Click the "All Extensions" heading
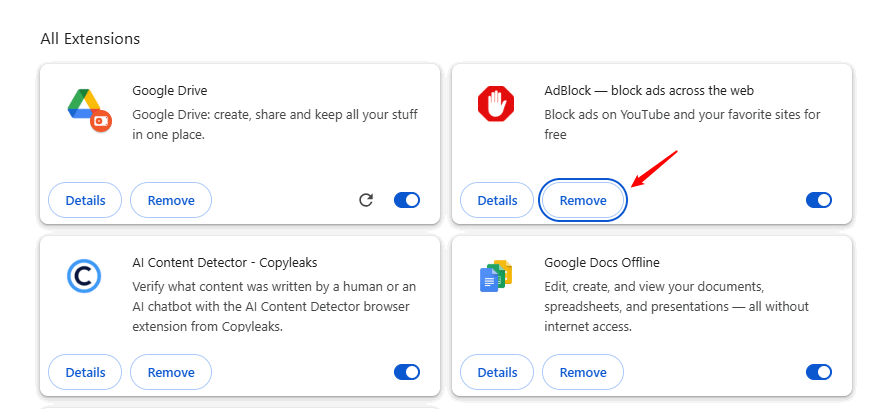885x409 pixels. (90, 39)
